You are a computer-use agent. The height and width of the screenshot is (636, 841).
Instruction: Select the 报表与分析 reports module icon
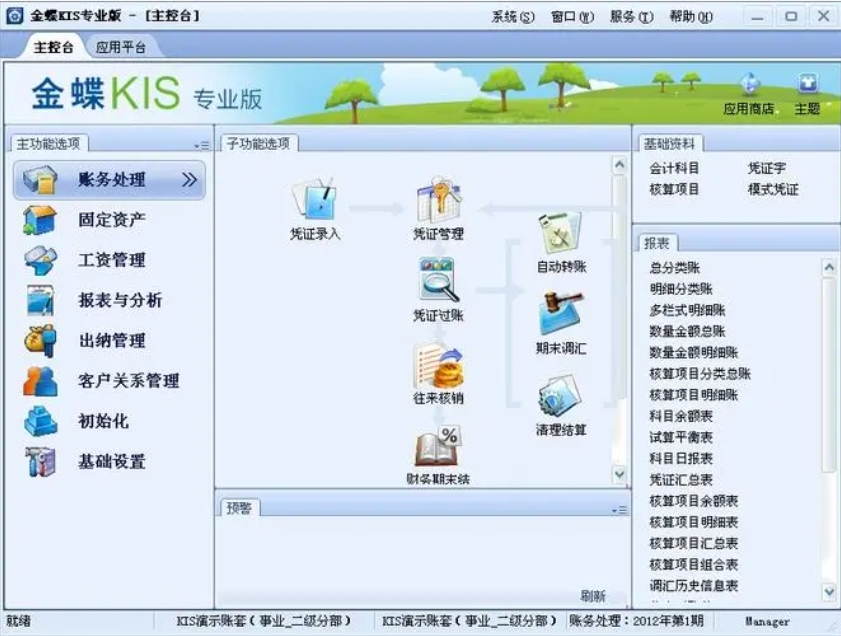point(40,300)
